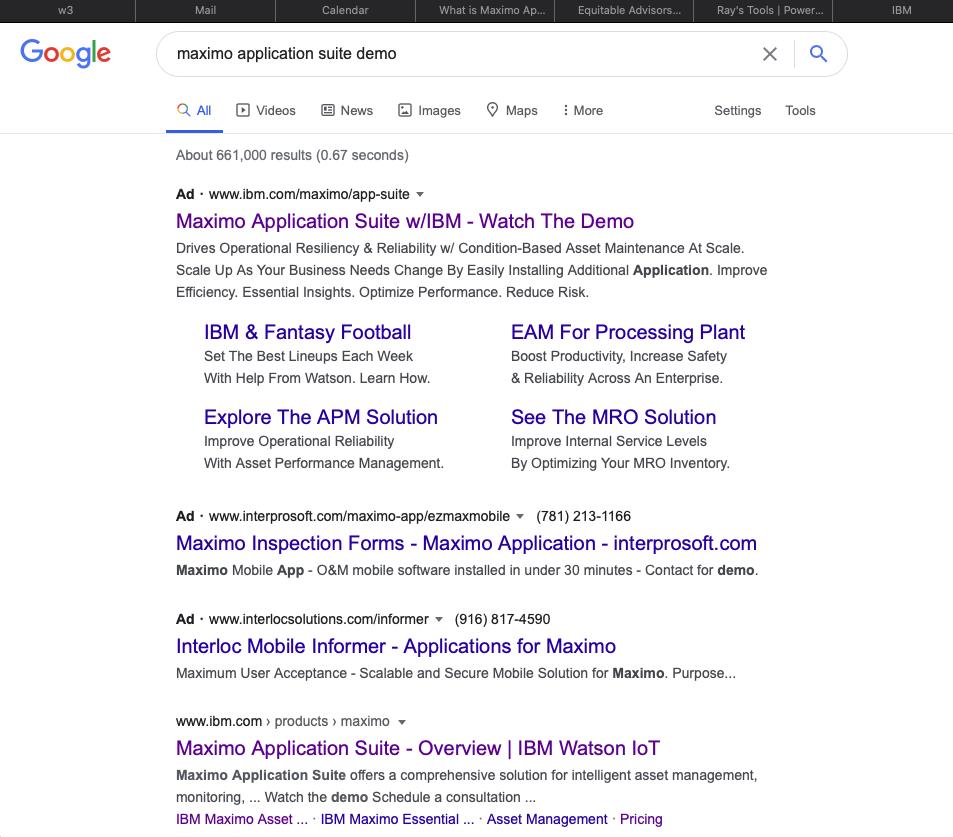This screenshot has height=837, width=953.
Task: Visit the Explore The APM Solution link
Action: [x=320, y=417]
